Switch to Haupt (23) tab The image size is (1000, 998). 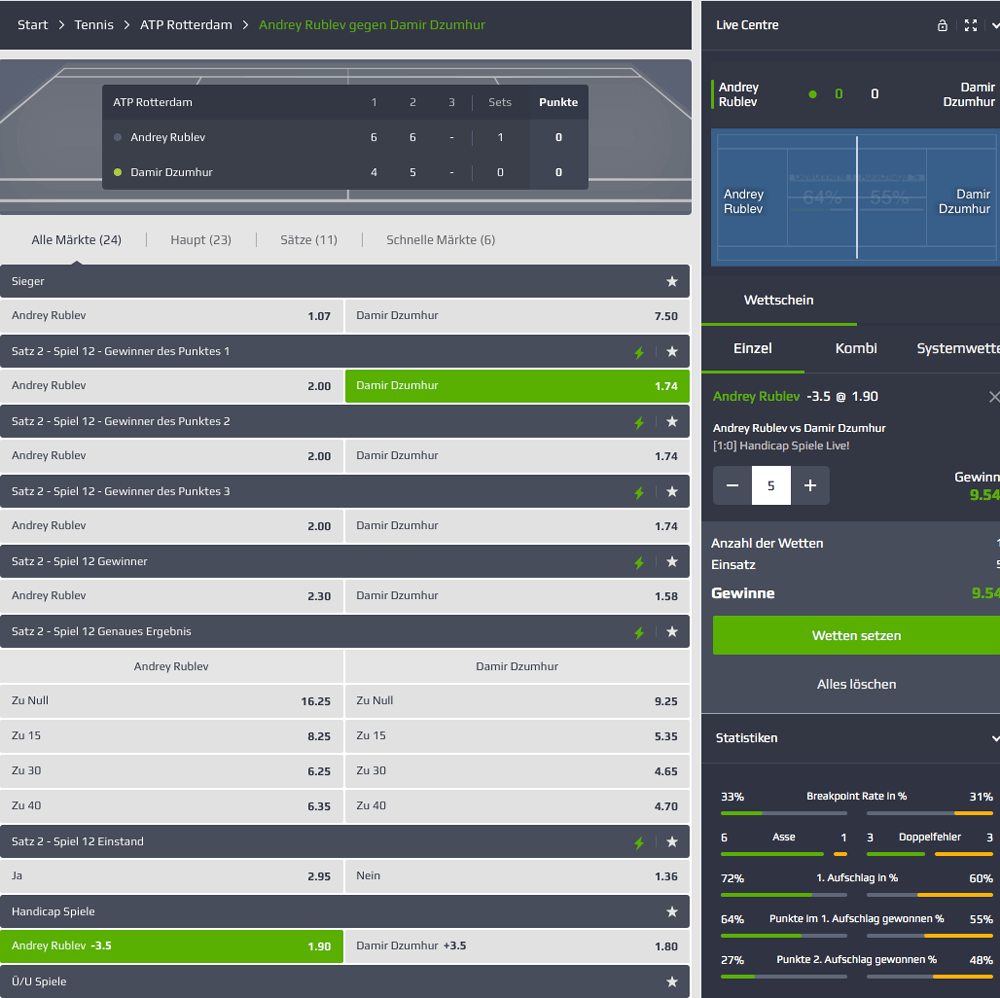coord(201,240)
